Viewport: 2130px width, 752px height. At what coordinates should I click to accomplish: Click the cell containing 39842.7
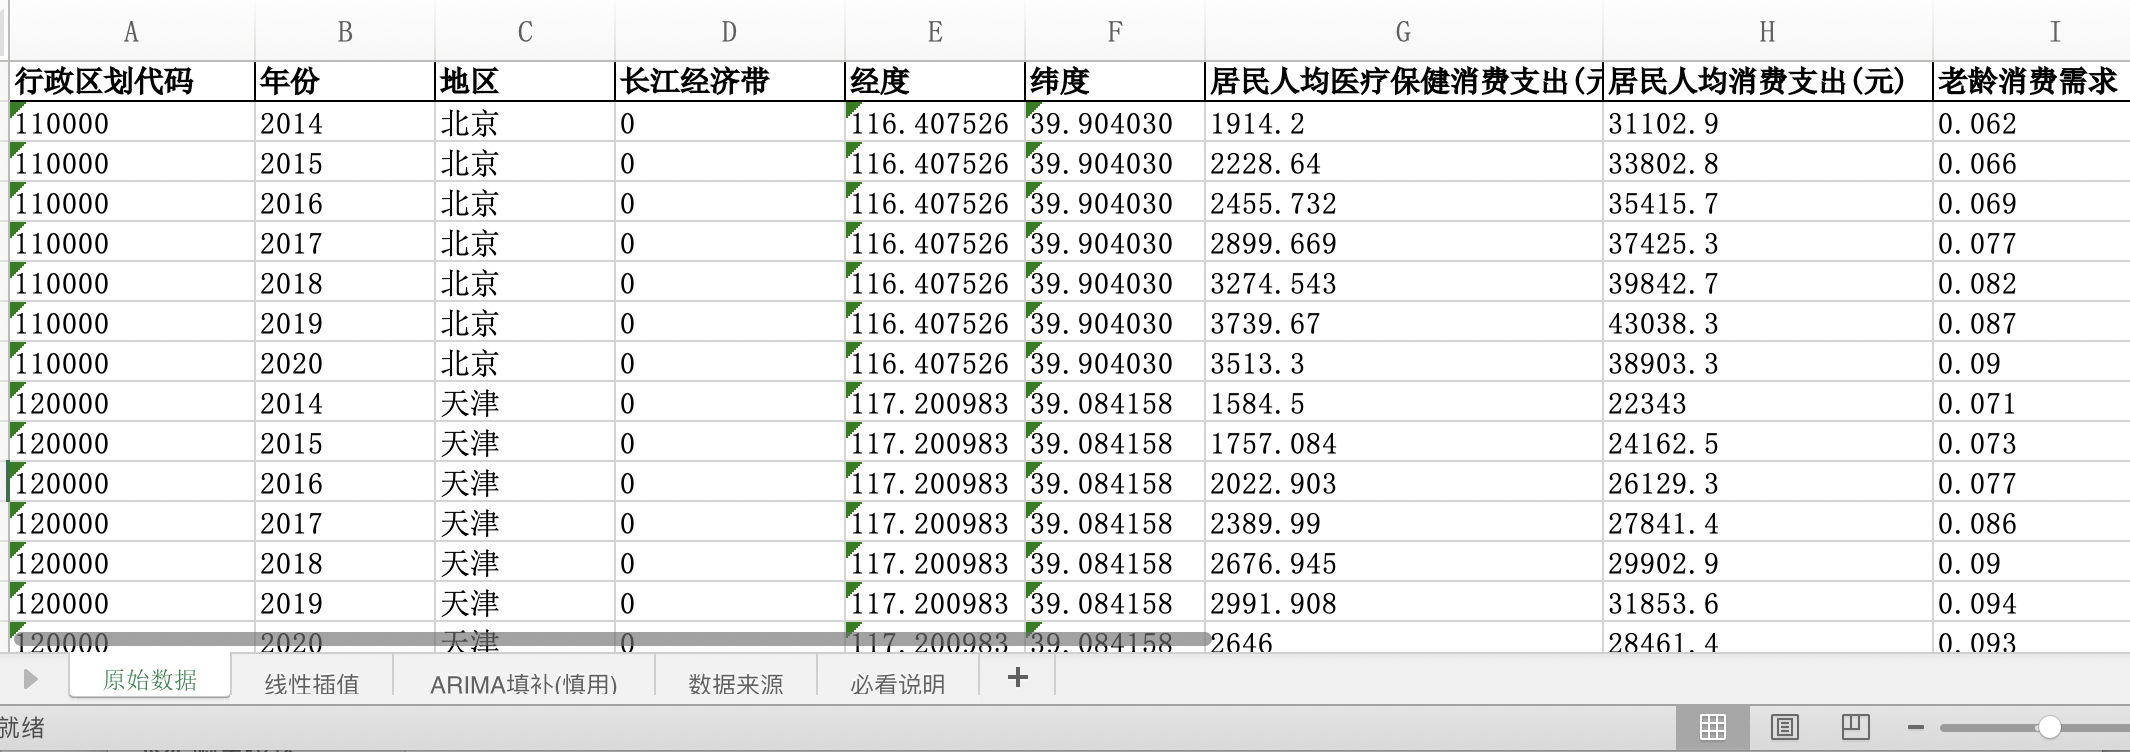(x=1768, y=283)
